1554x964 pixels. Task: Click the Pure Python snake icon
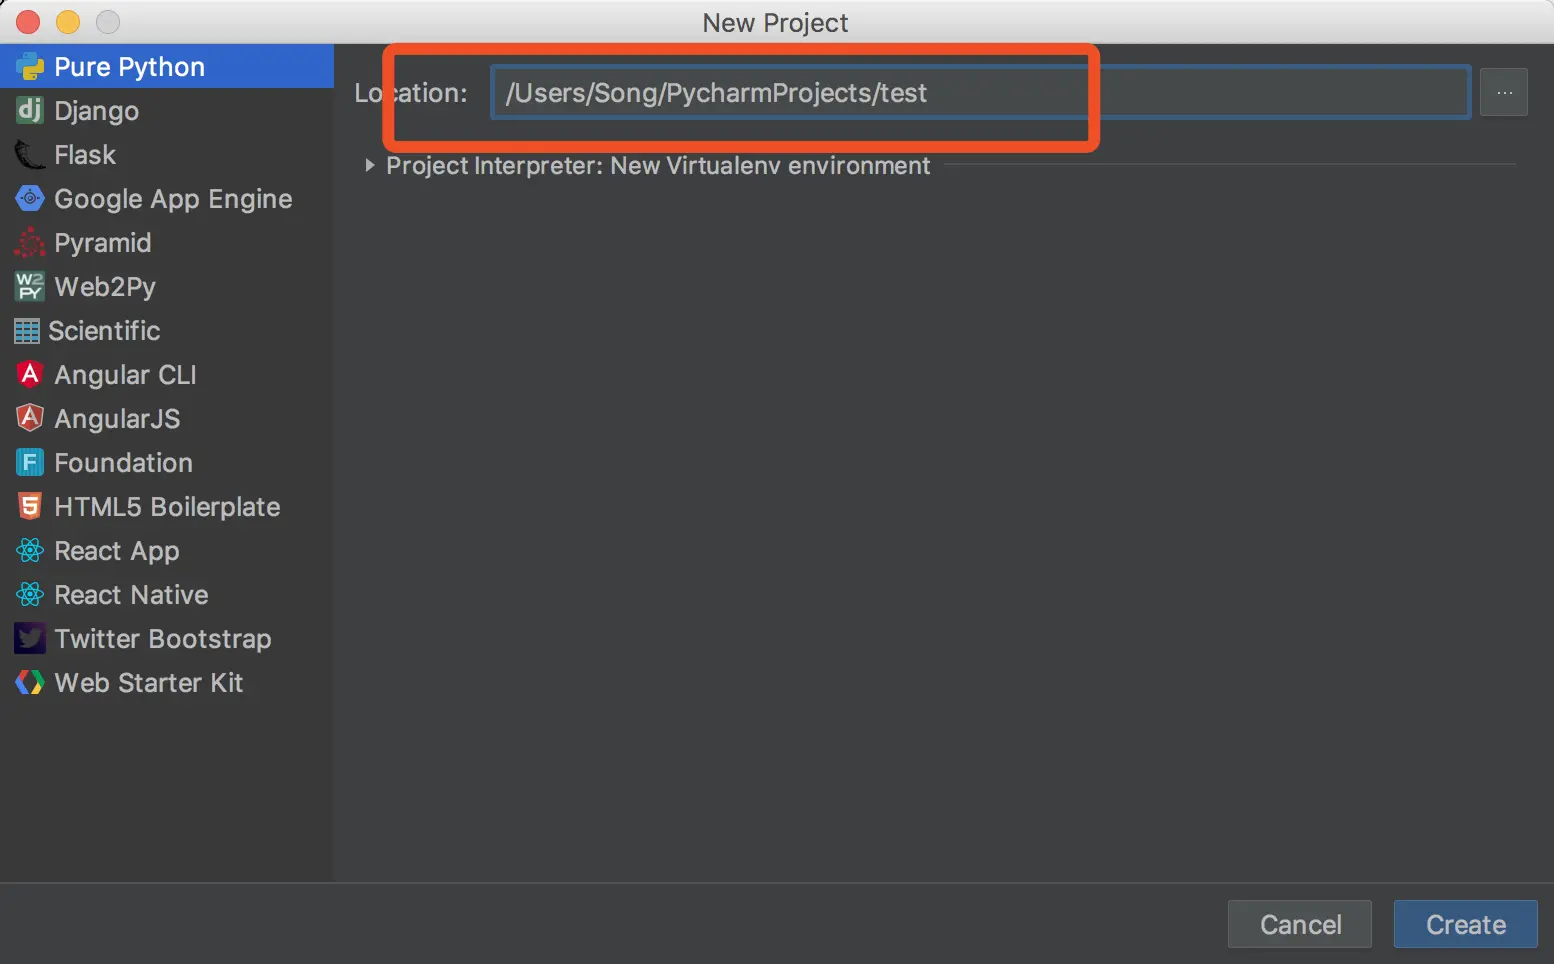tap(30, 67)
